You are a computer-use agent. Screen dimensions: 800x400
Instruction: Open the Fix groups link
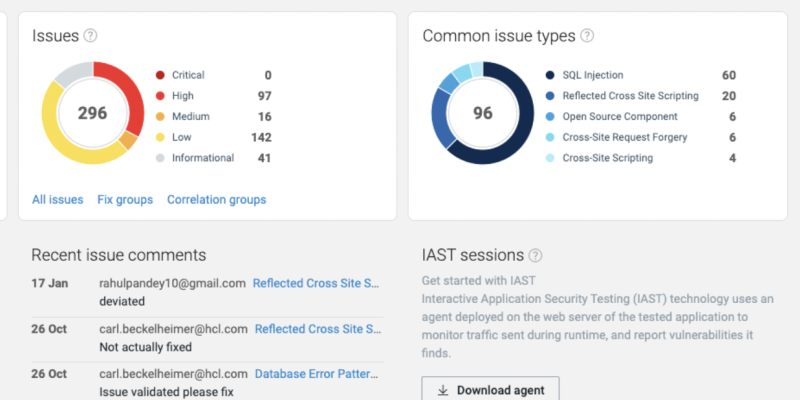click(125, 200)
